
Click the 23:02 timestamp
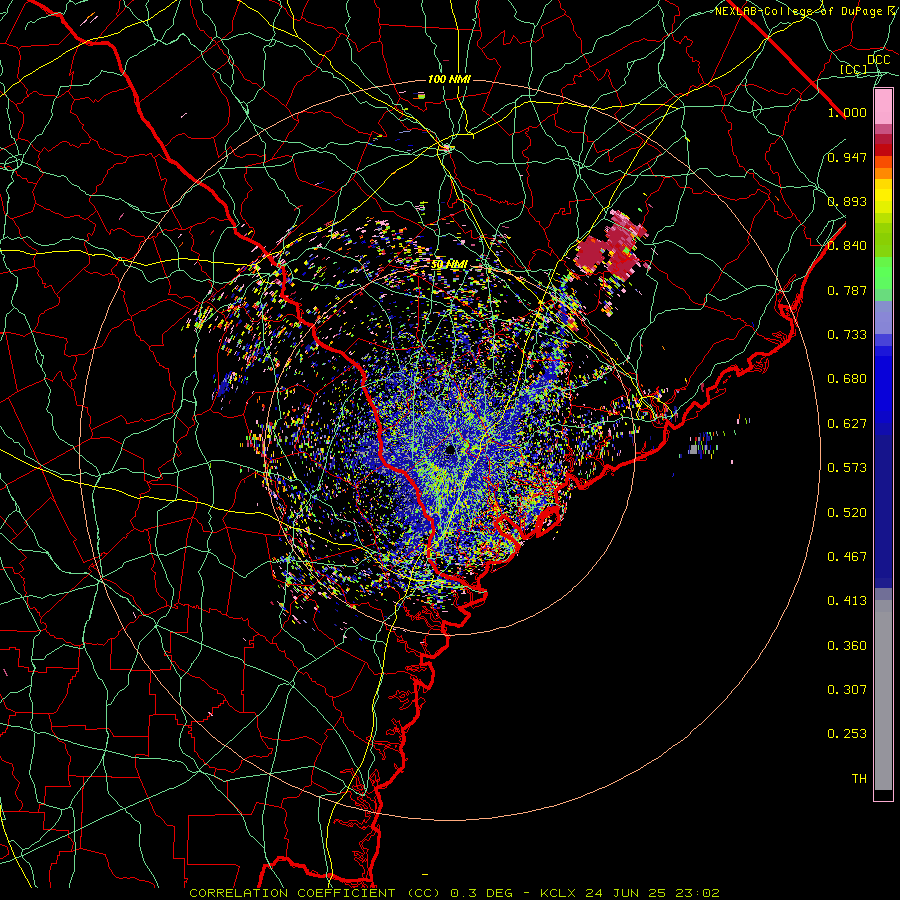tap(697, 893)
